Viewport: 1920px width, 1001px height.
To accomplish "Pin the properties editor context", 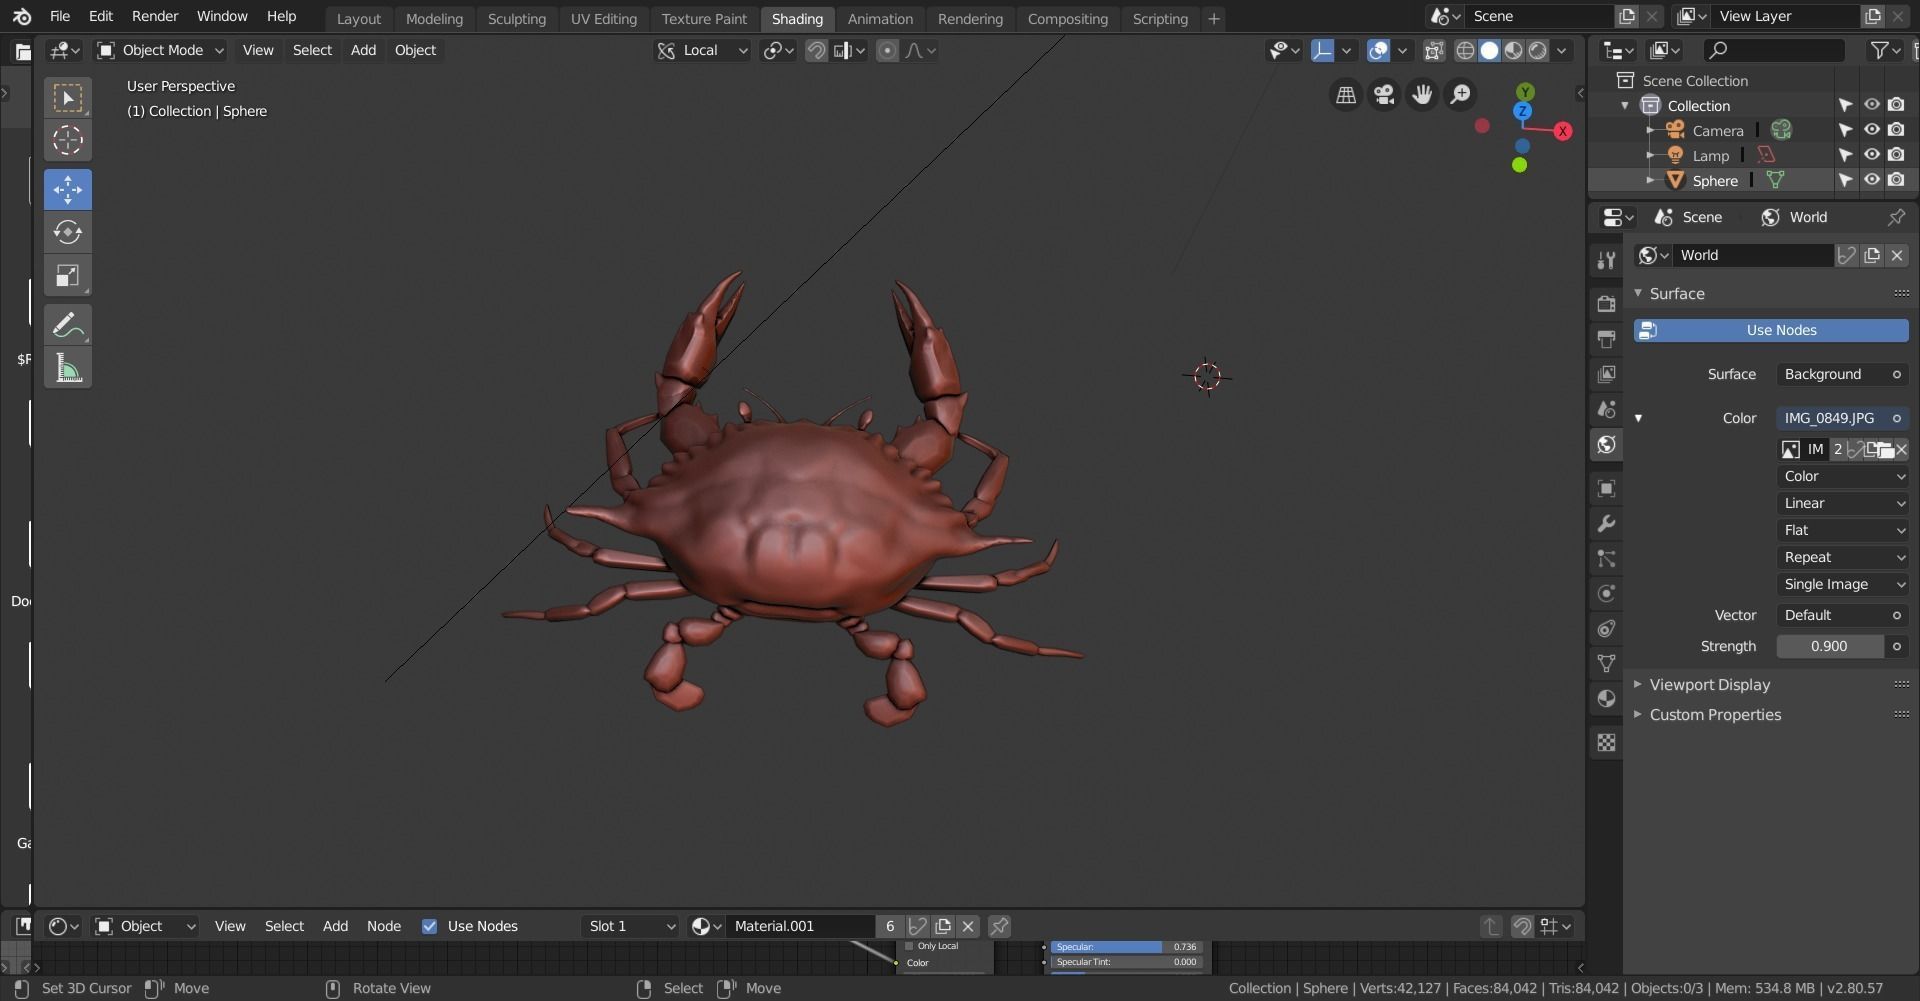I will [1896, 217].
